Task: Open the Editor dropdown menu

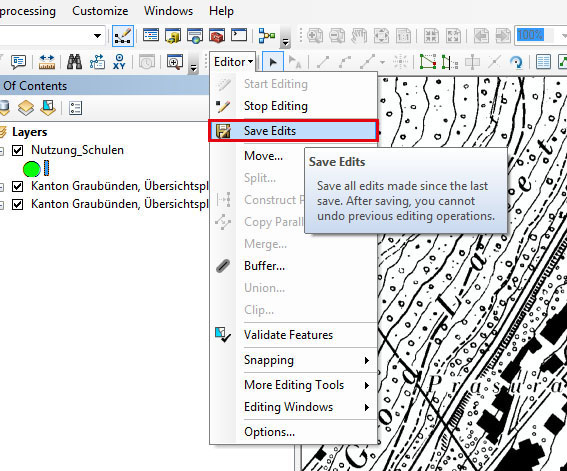Action: click(233, 62)
